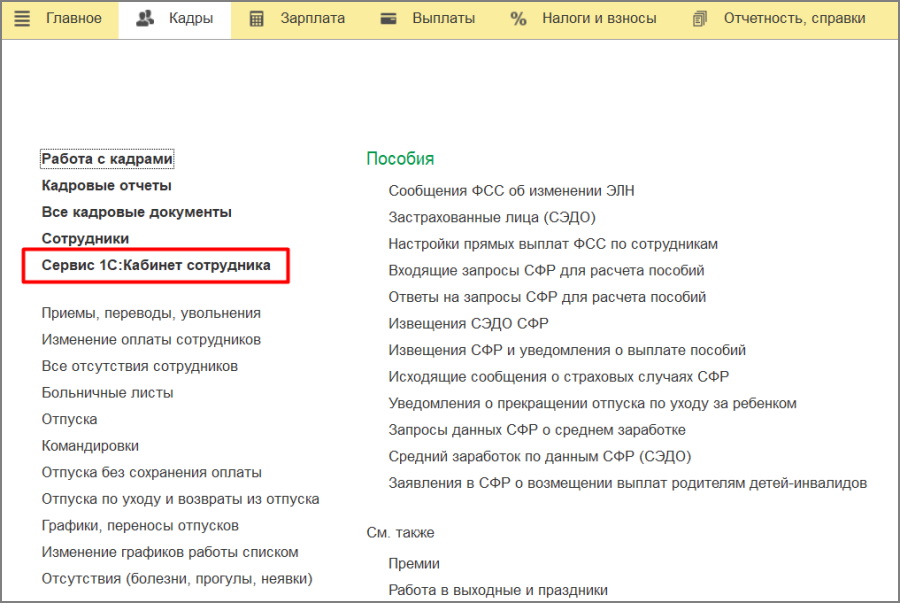Open Отсутствия (болезни, прогулы, неявки)
Screen dimensions: 900x603
177,578
